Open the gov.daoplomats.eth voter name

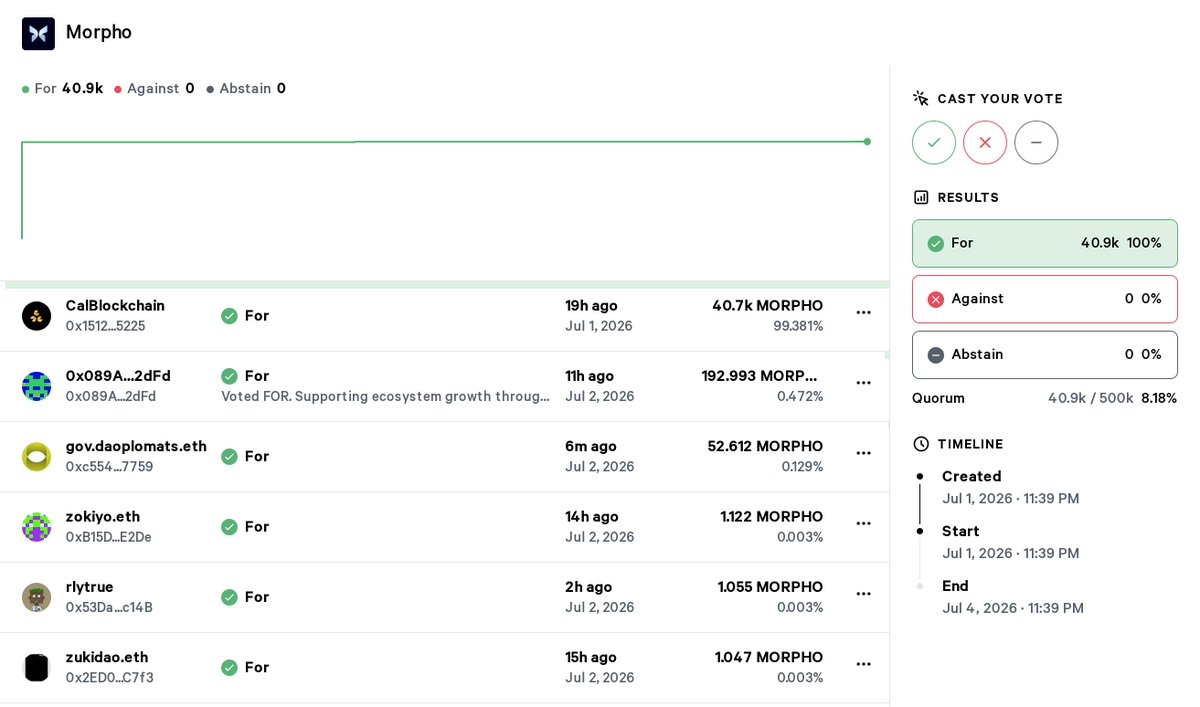click(x=136, y=446)
